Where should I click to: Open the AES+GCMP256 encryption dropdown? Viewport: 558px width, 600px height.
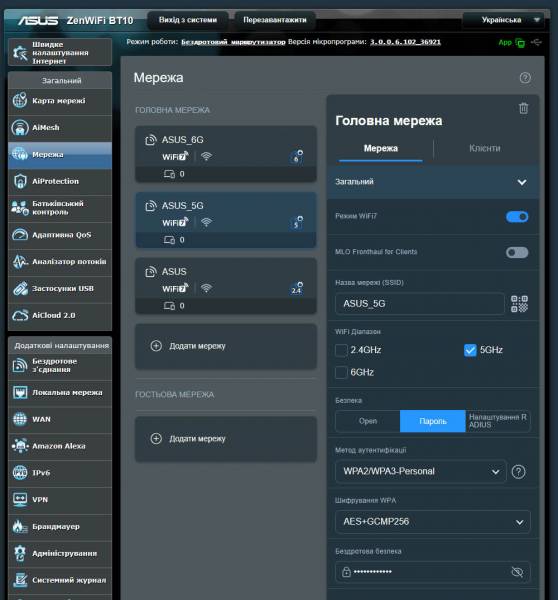[x=433, y=522]
